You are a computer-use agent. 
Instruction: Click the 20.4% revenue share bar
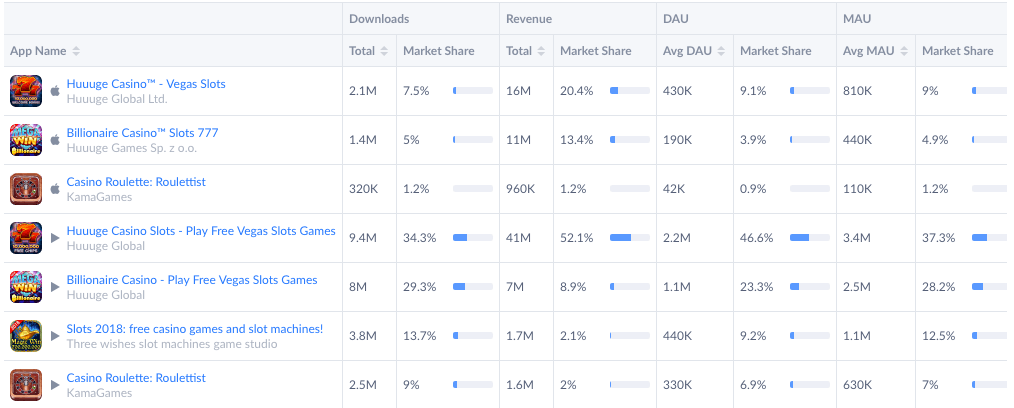coord(630,91)
